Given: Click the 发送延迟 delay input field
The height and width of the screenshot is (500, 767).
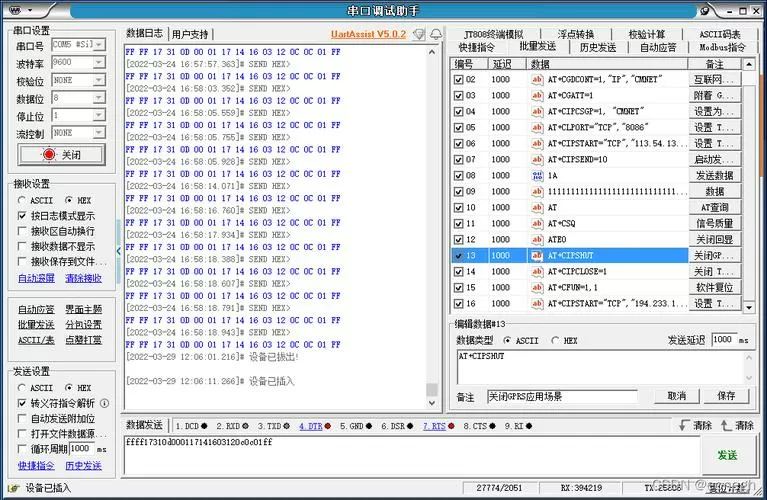Looking at the screenshot, I should pyautogui.click(x=724, y=340).
